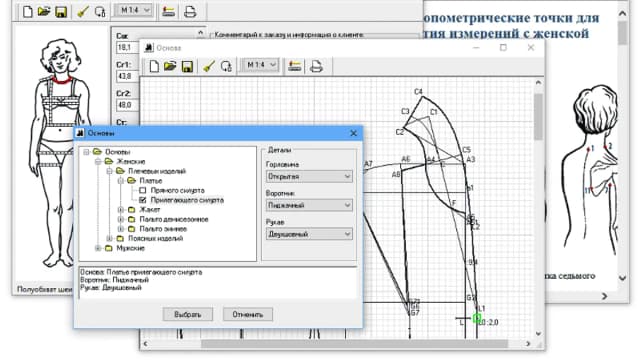Select the Жакет folder label in the tree
Image resolution: width=640 pixels, height=360 pixels.
(x=150, y=210)
